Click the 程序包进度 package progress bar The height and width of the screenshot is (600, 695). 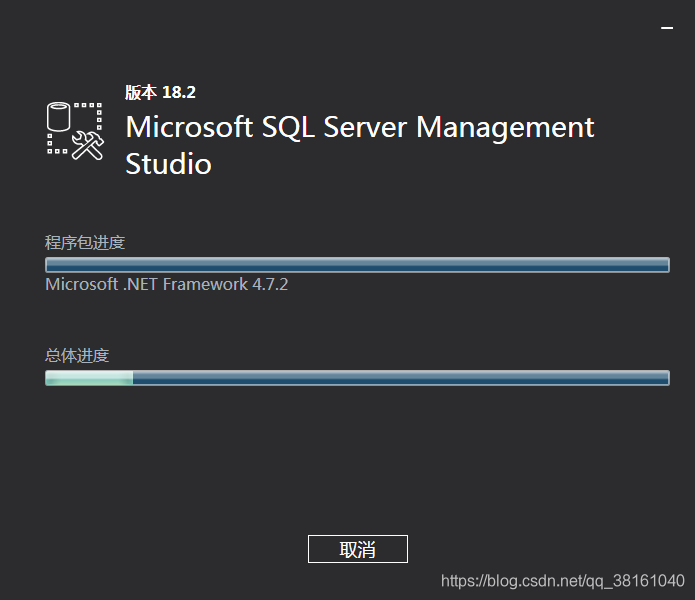357,265
